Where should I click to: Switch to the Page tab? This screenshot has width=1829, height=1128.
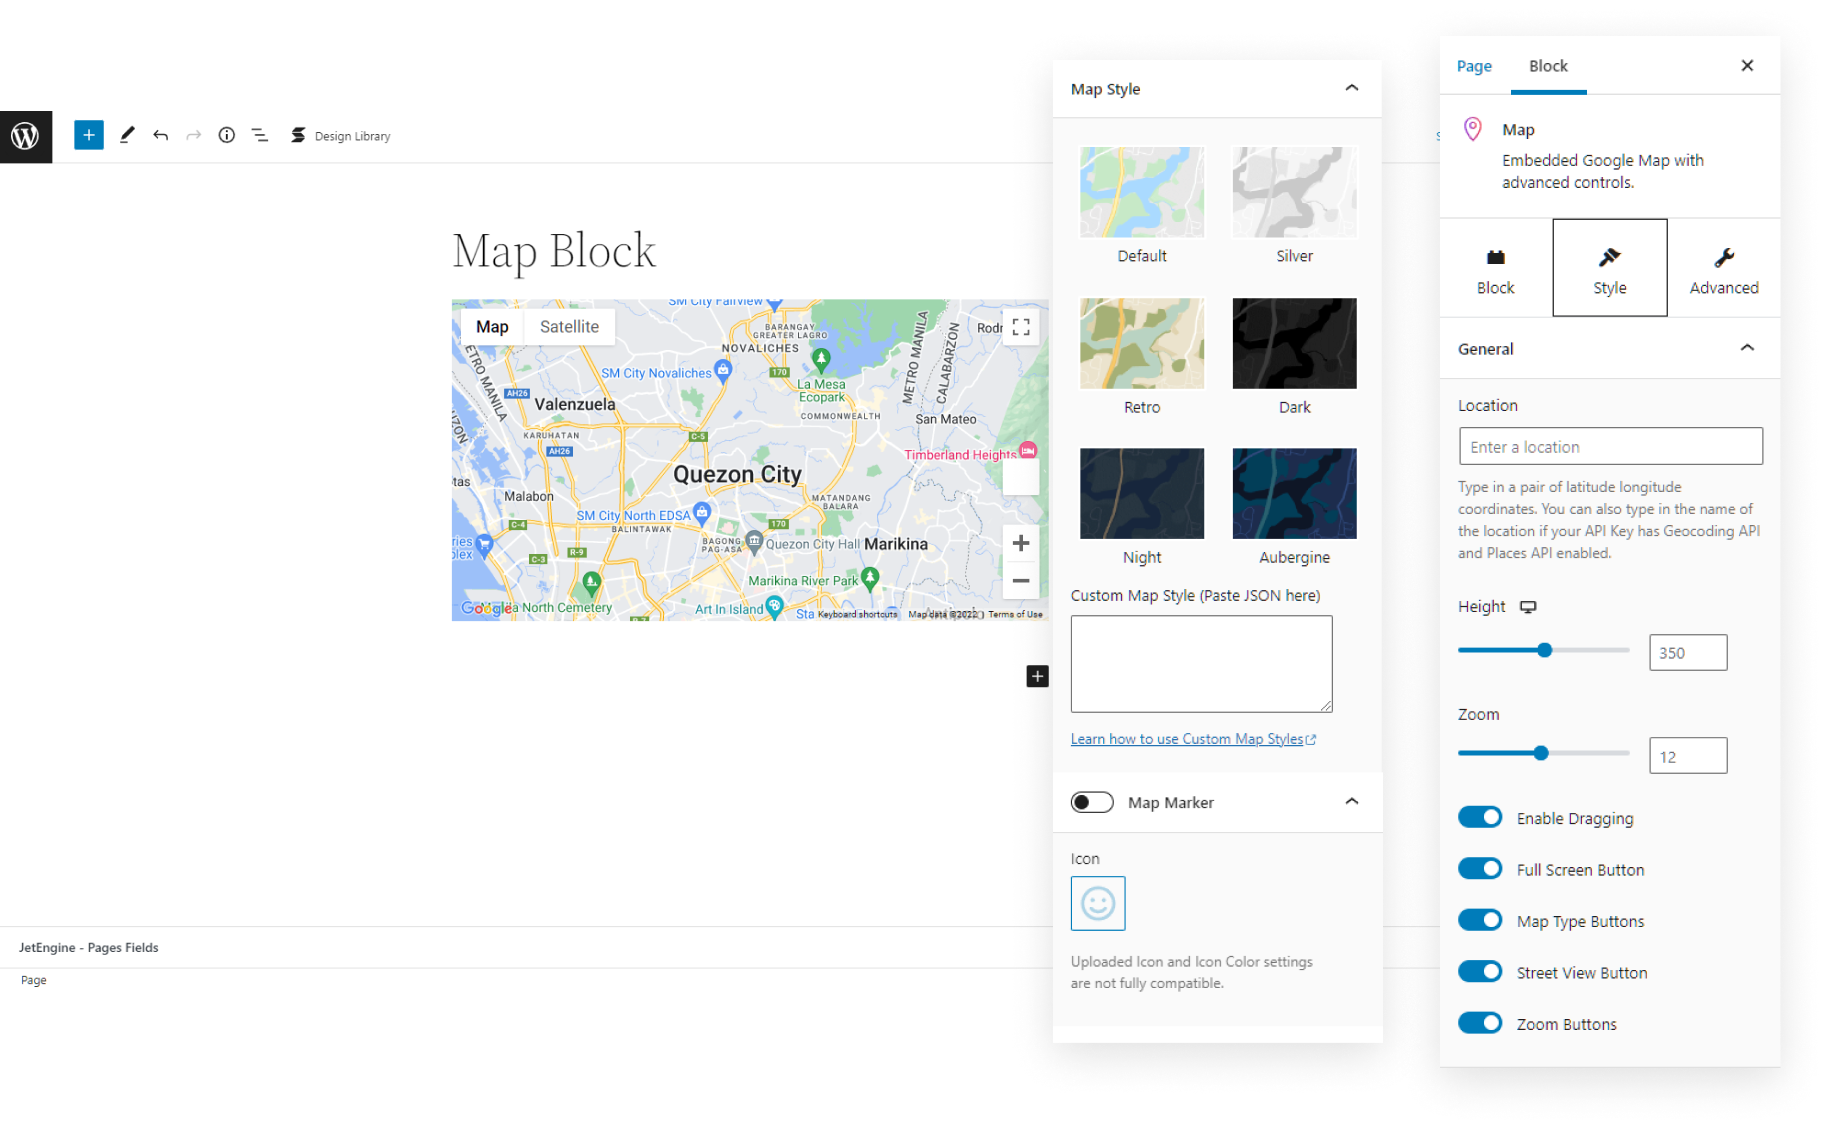point(1473,66)
